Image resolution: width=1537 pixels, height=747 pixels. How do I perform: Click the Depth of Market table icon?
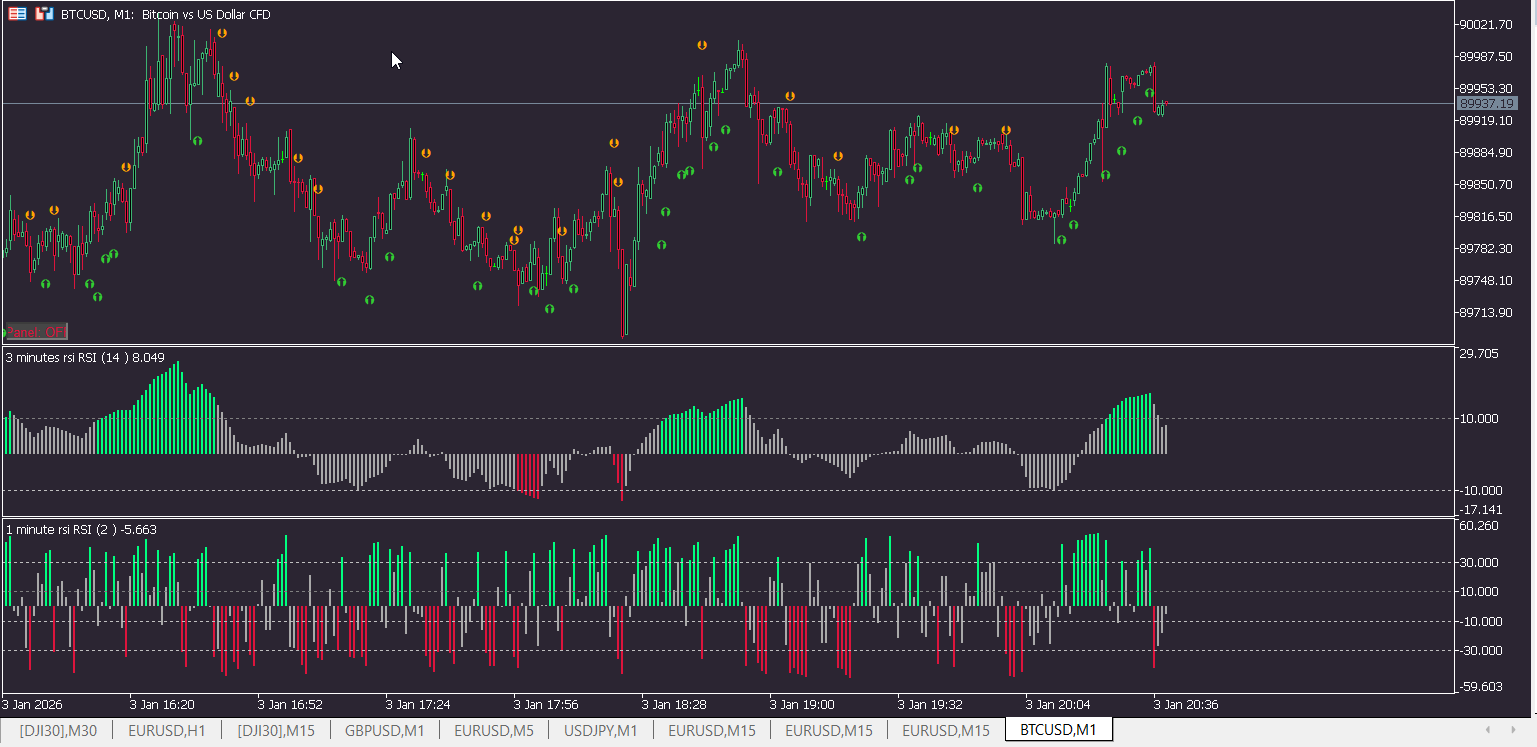tap(17, 14)
